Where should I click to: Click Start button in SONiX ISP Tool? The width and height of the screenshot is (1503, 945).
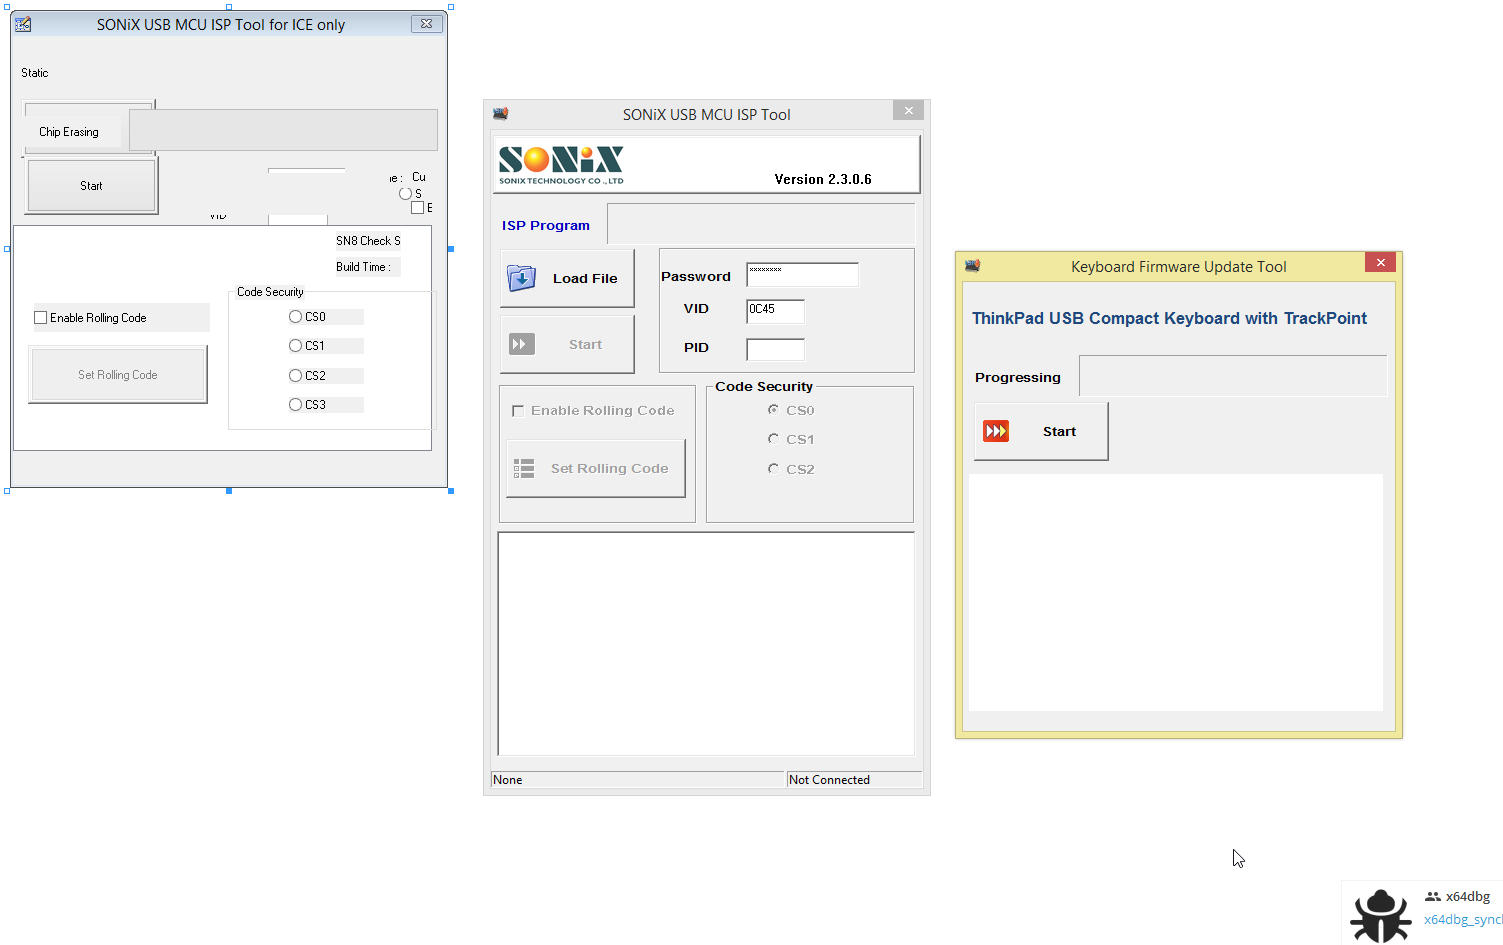(567, 344)
